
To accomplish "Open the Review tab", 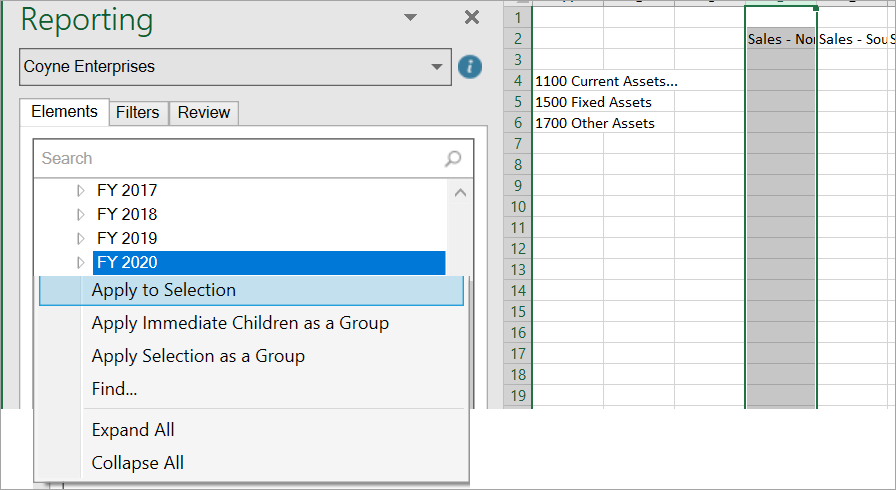I will tap(203, 113).
